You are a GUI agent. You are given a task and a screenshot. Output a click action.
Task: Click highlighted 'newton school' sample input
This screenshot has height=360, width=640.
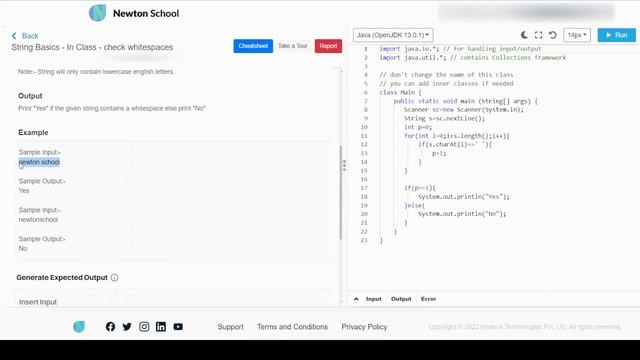click(x=39, y=162)
